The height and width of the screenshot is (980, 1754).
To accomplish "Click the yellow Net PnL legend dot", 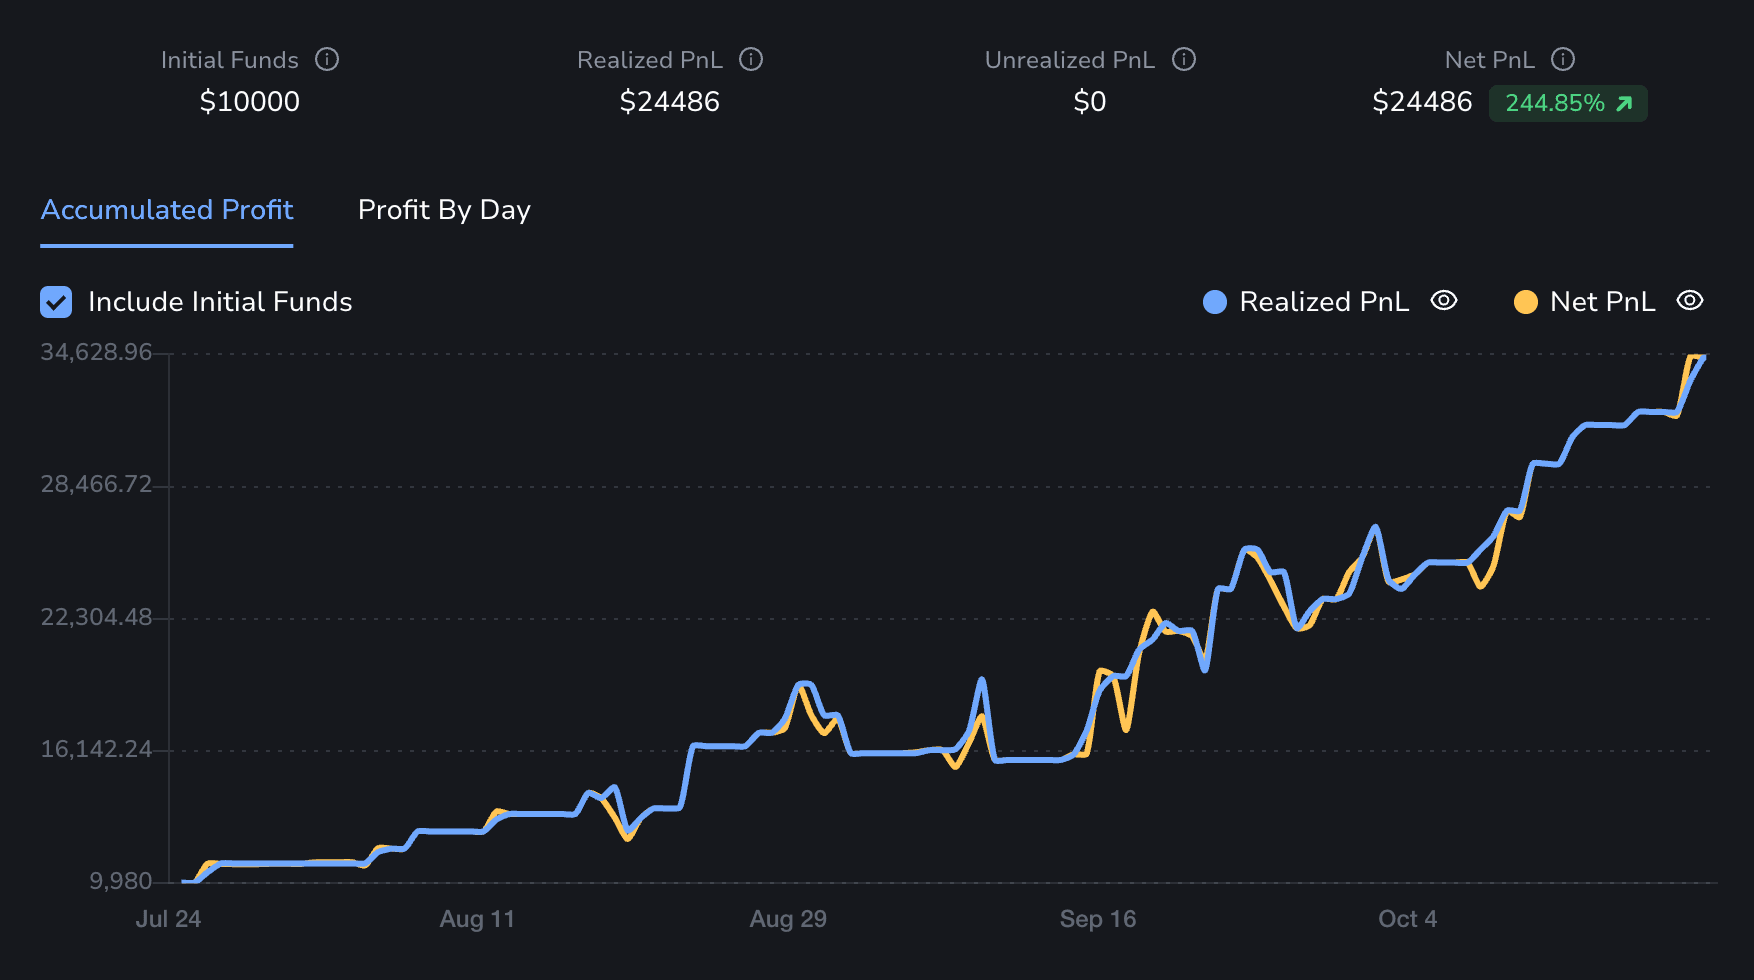I will [x=1524, y=301].
